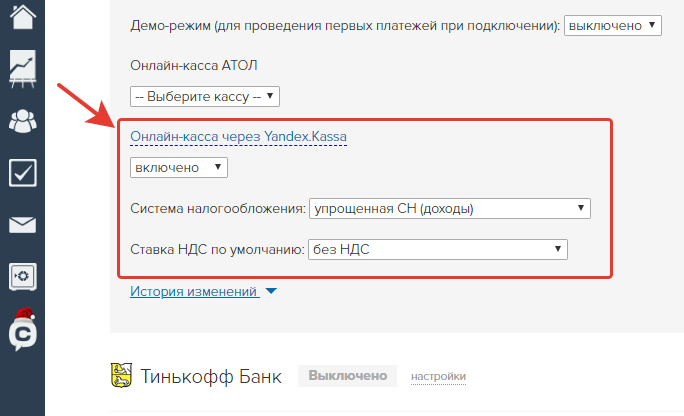684x416 pixels.
Task: Open the home icon in sidebar
Action: coord(23,15)
